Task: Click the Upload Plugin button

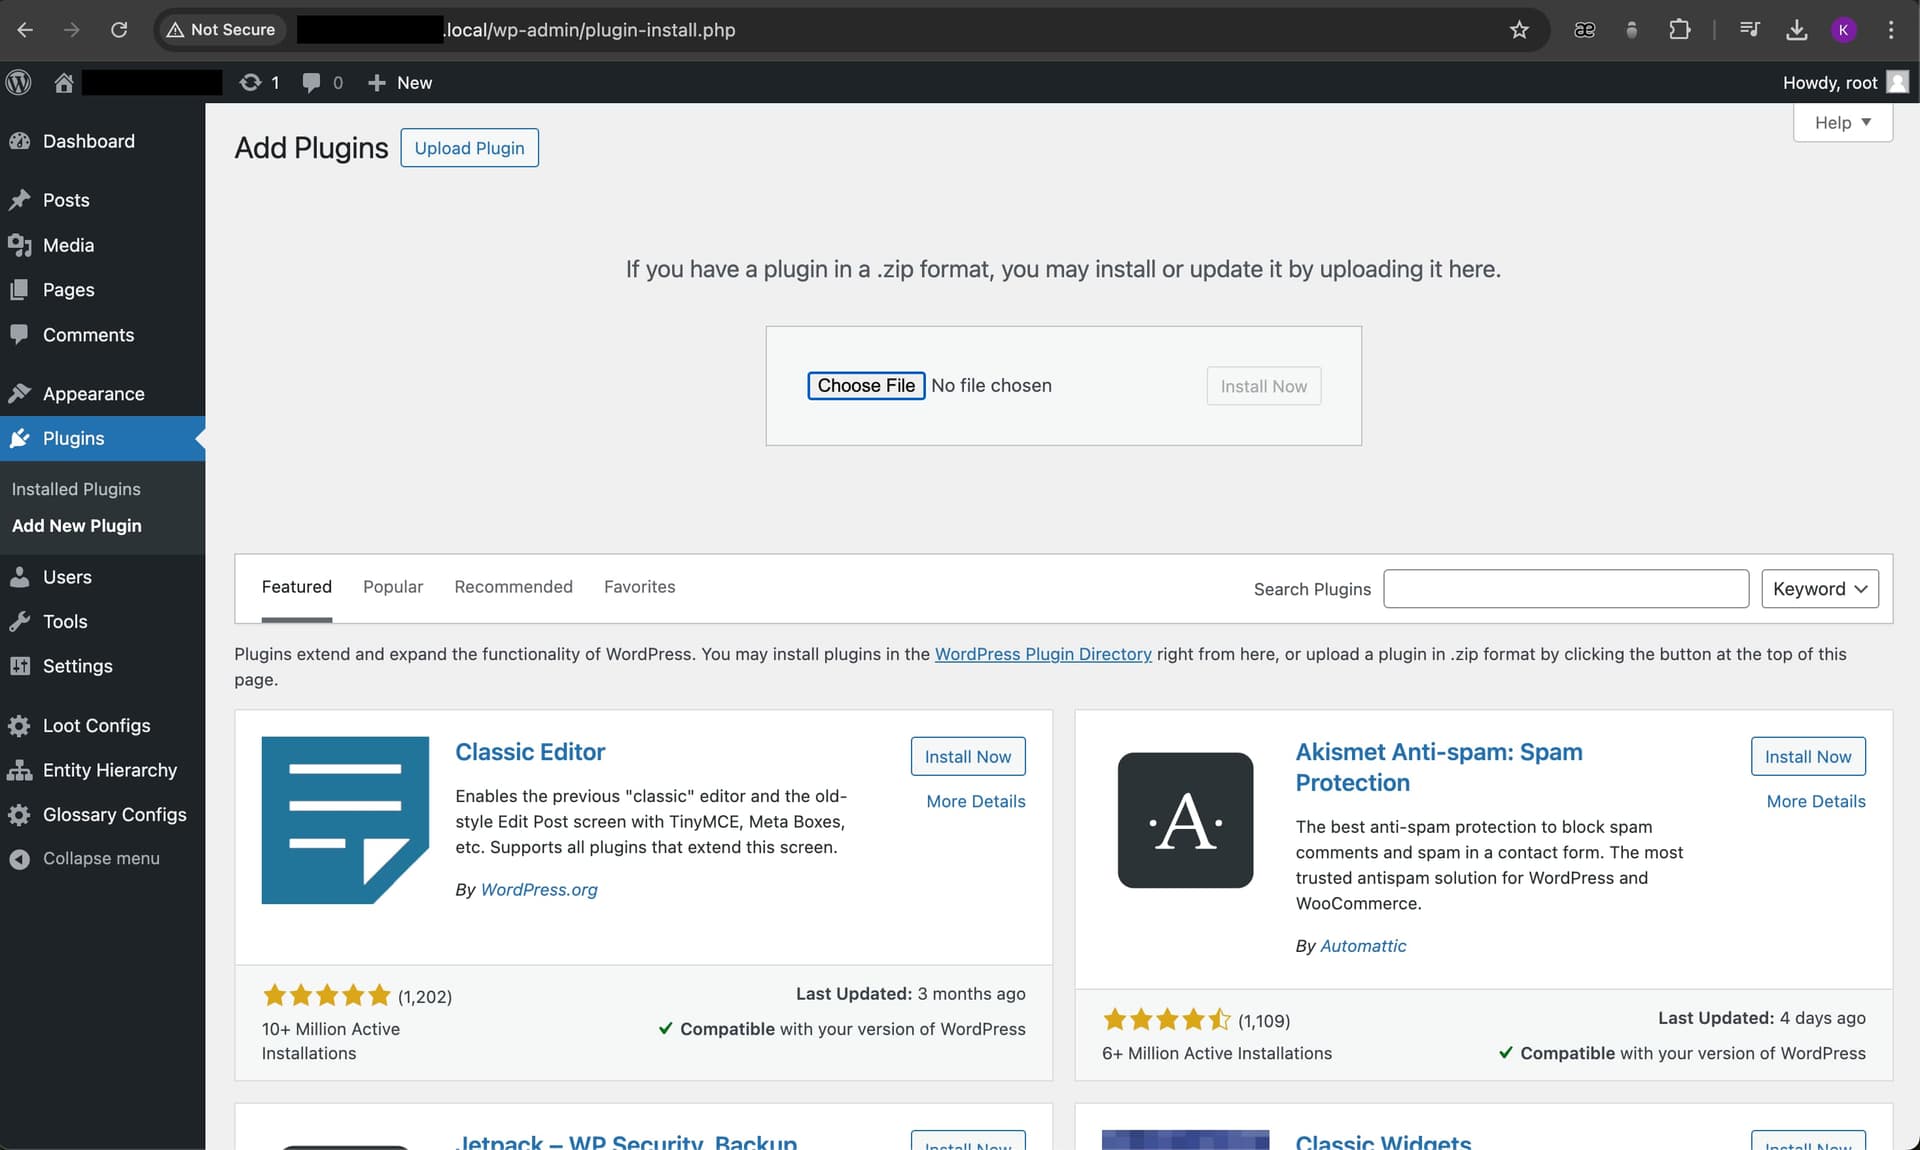Action: pos(469,147)
